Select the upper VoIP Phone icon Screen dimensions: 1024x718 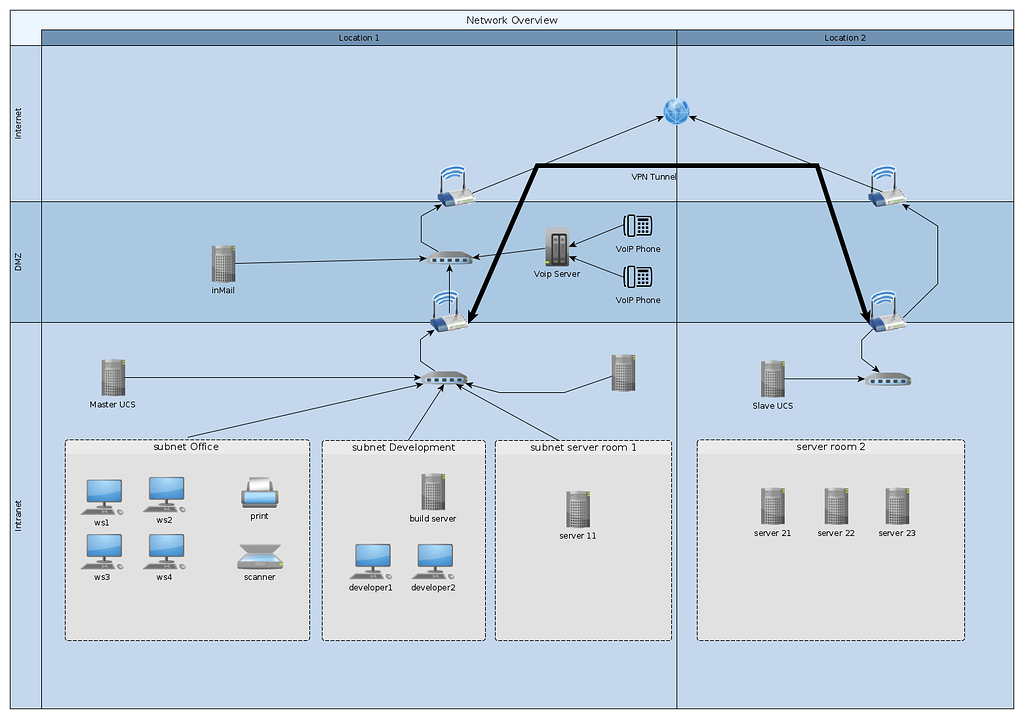tap(637, 226)
